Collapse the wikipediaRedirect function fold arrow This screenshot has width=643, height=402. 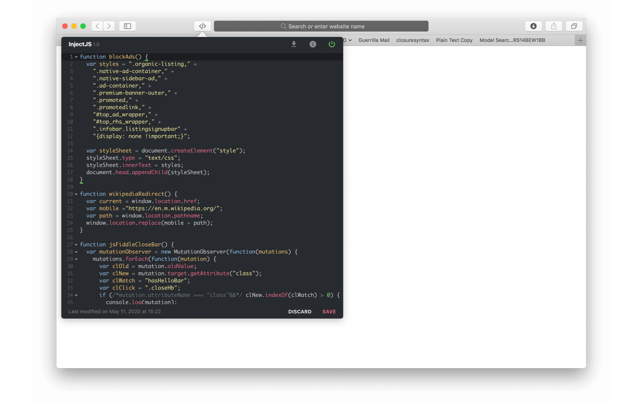(x=76, y=194)
